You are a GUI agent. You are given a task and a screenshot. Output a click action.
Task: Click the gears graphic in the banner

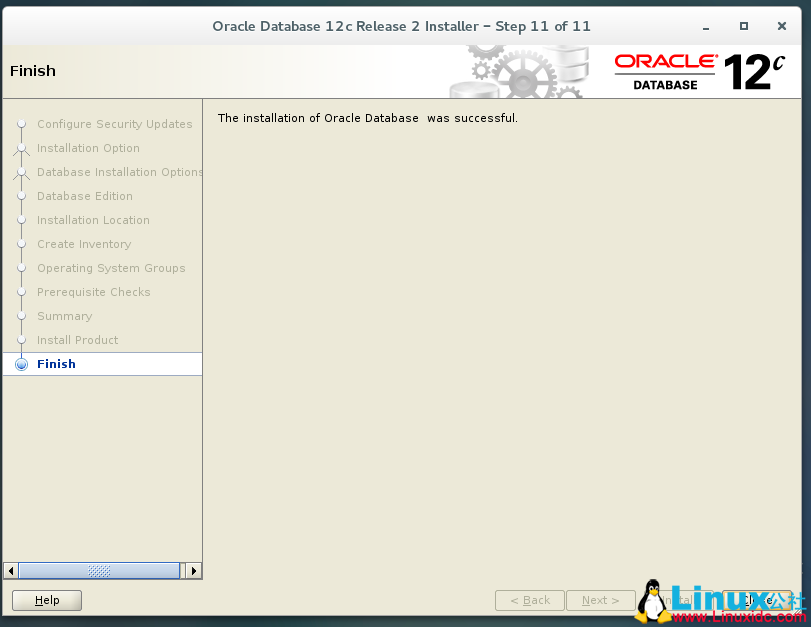click(x=524, y=70)
